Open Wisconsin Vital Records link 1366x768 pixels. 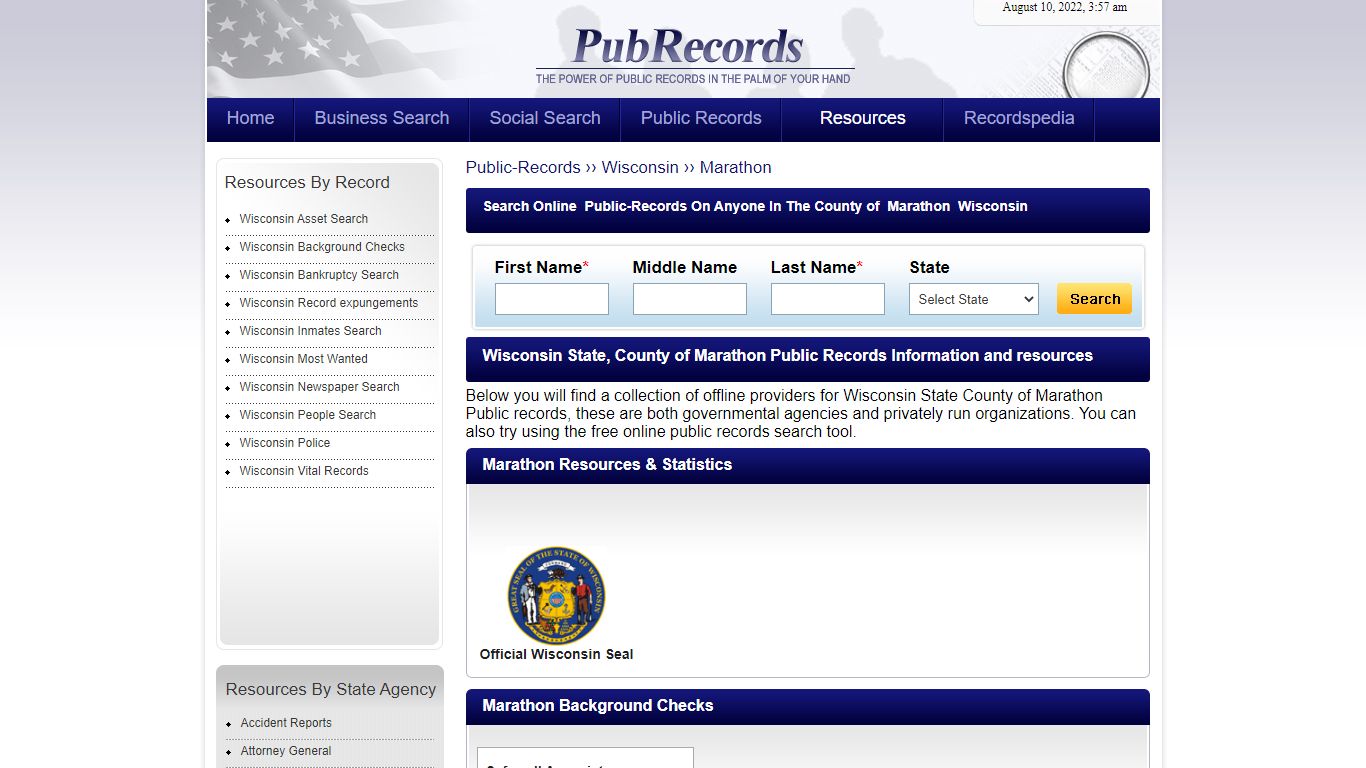point(304,471)
